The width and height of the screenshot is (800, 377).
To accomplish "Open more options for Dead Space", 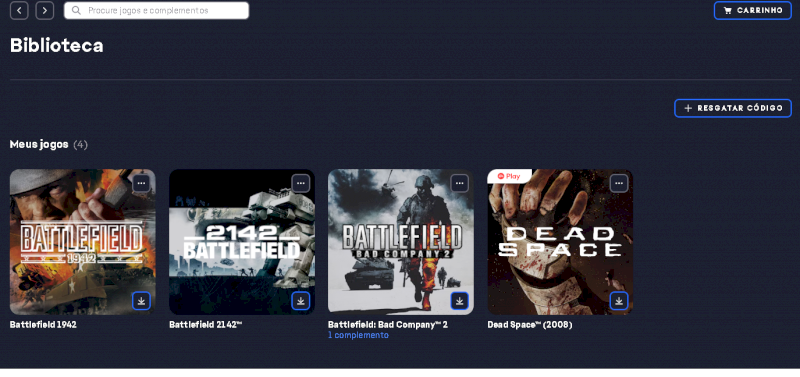I will (x=619, y=183).
